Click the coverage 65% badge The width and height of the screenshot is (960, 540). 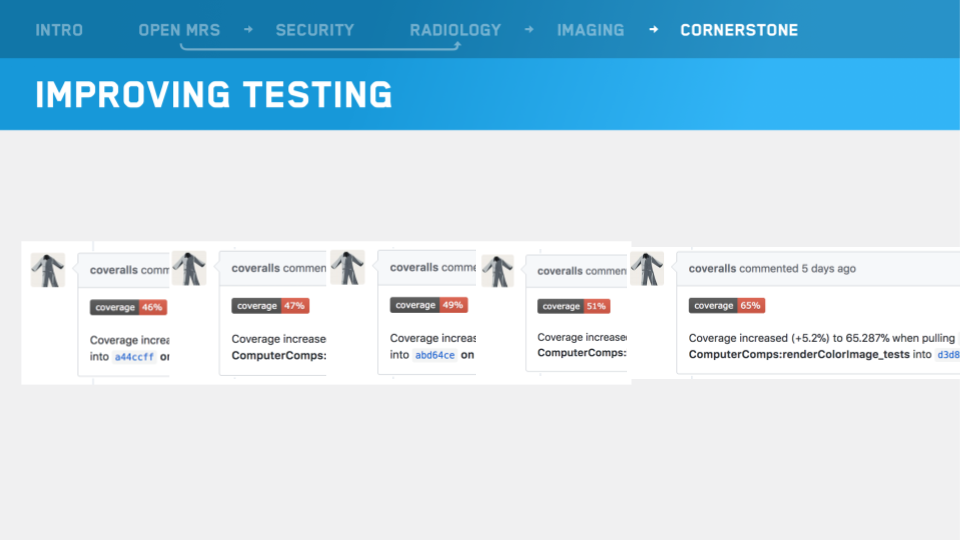pos(726,305)
